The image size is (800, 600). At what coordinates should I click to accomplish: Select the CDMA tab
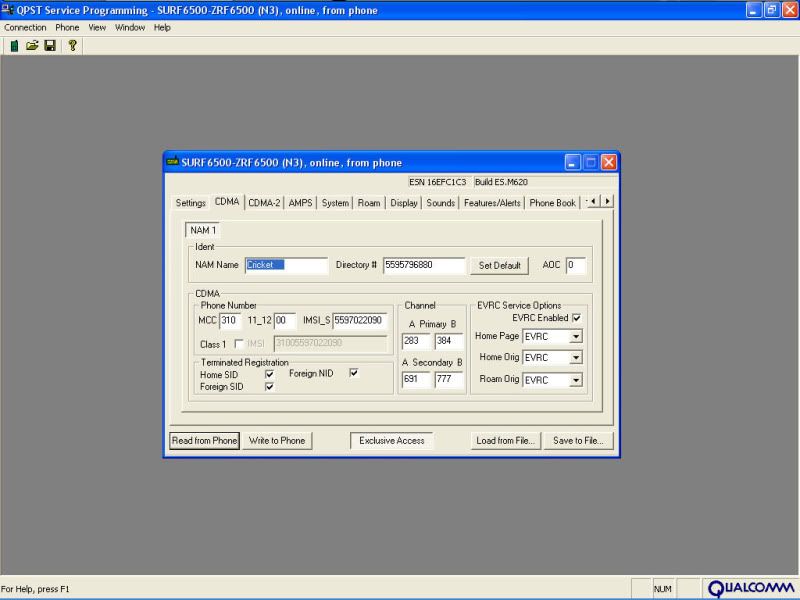(227, 202)
